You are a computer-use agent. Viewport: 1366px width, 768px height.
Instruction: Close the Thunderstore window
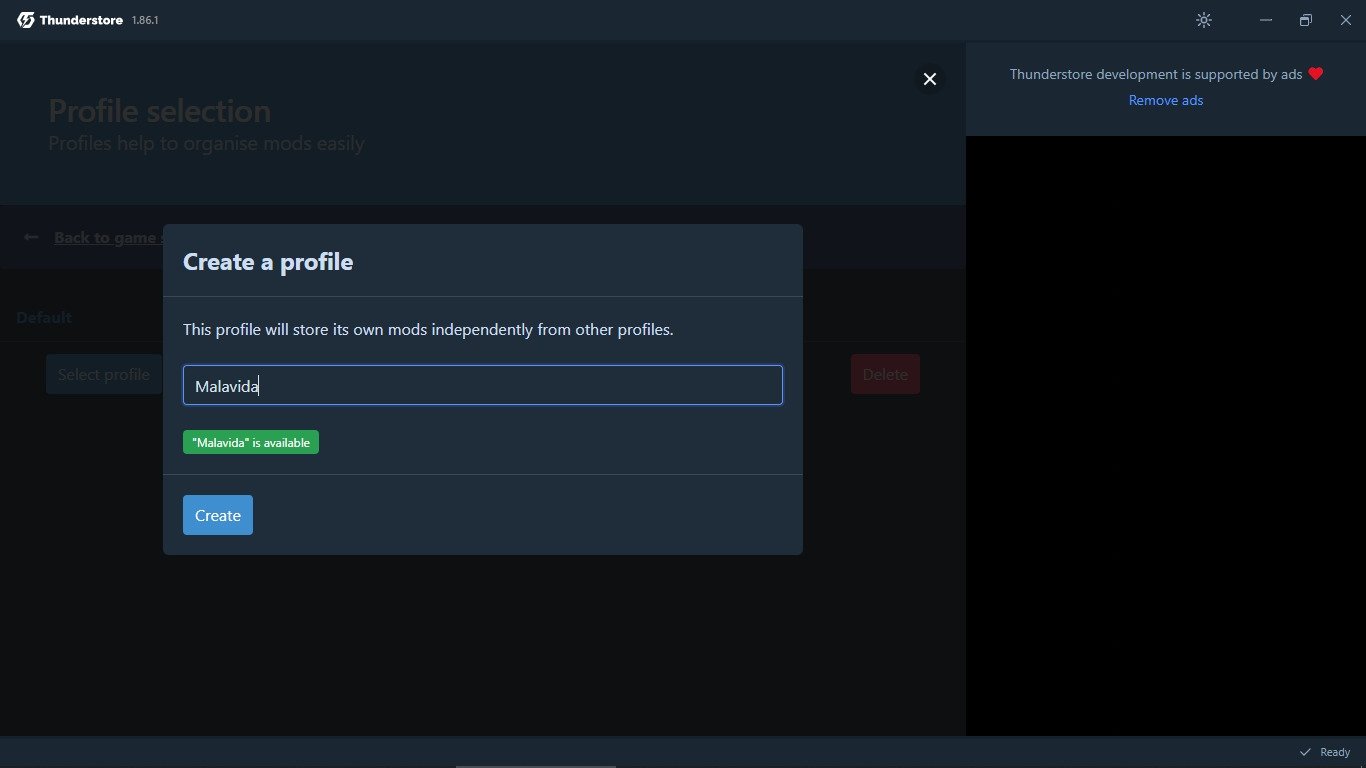click(1346, 20)
